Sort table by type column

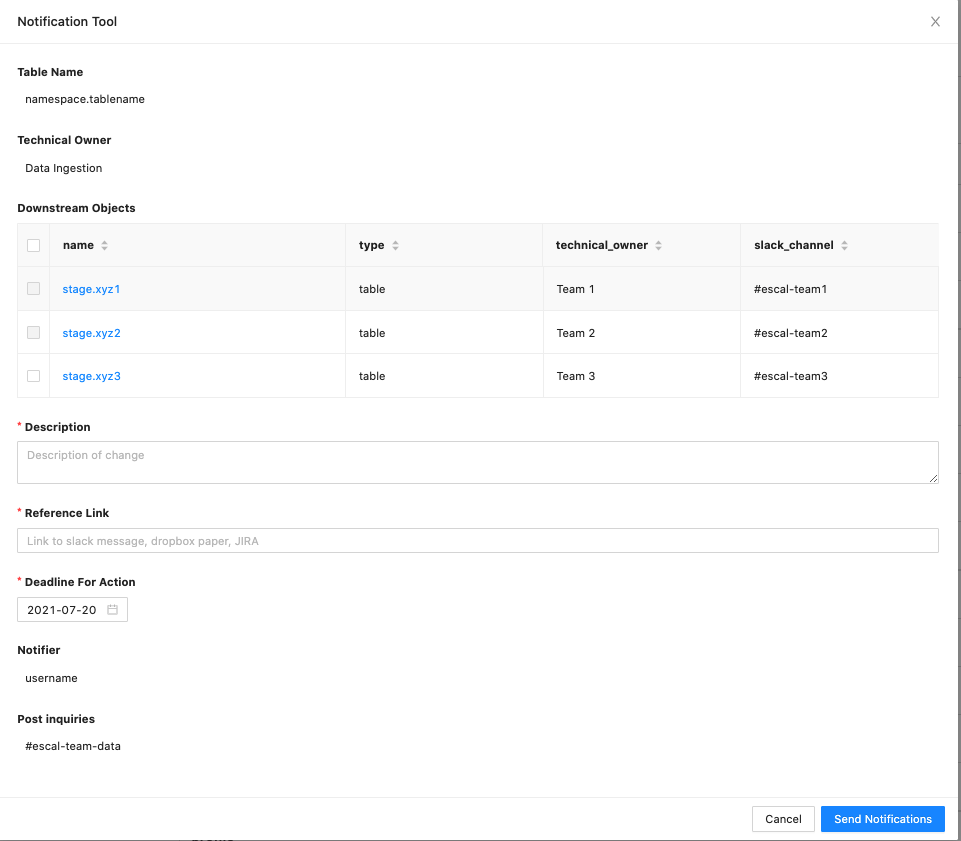(395, 246)
